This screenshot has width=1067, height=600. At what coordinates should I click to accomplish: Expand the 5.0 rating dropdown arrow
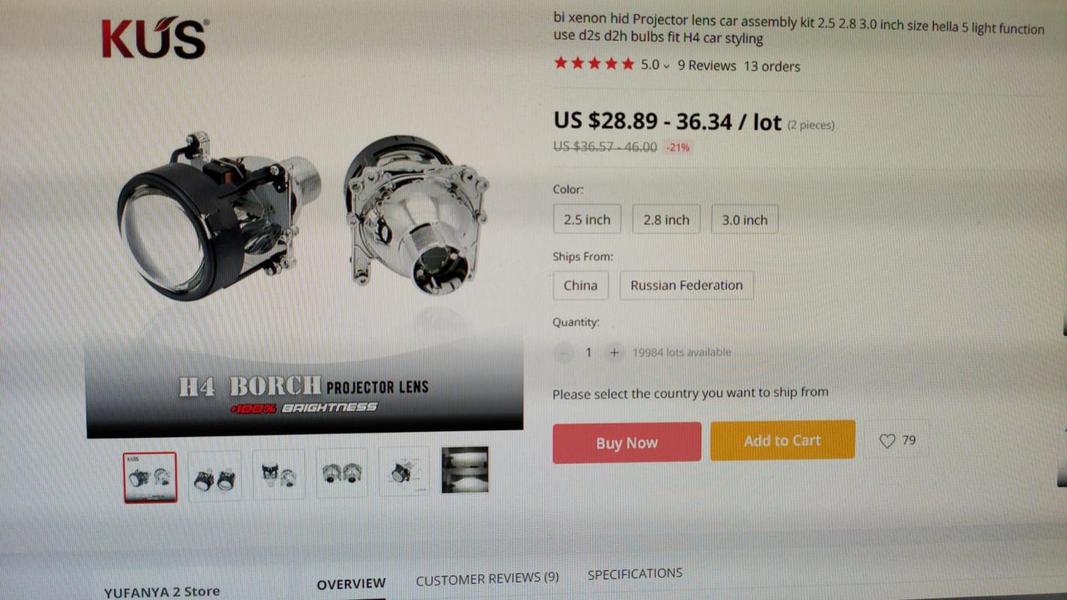click(666, 67)
